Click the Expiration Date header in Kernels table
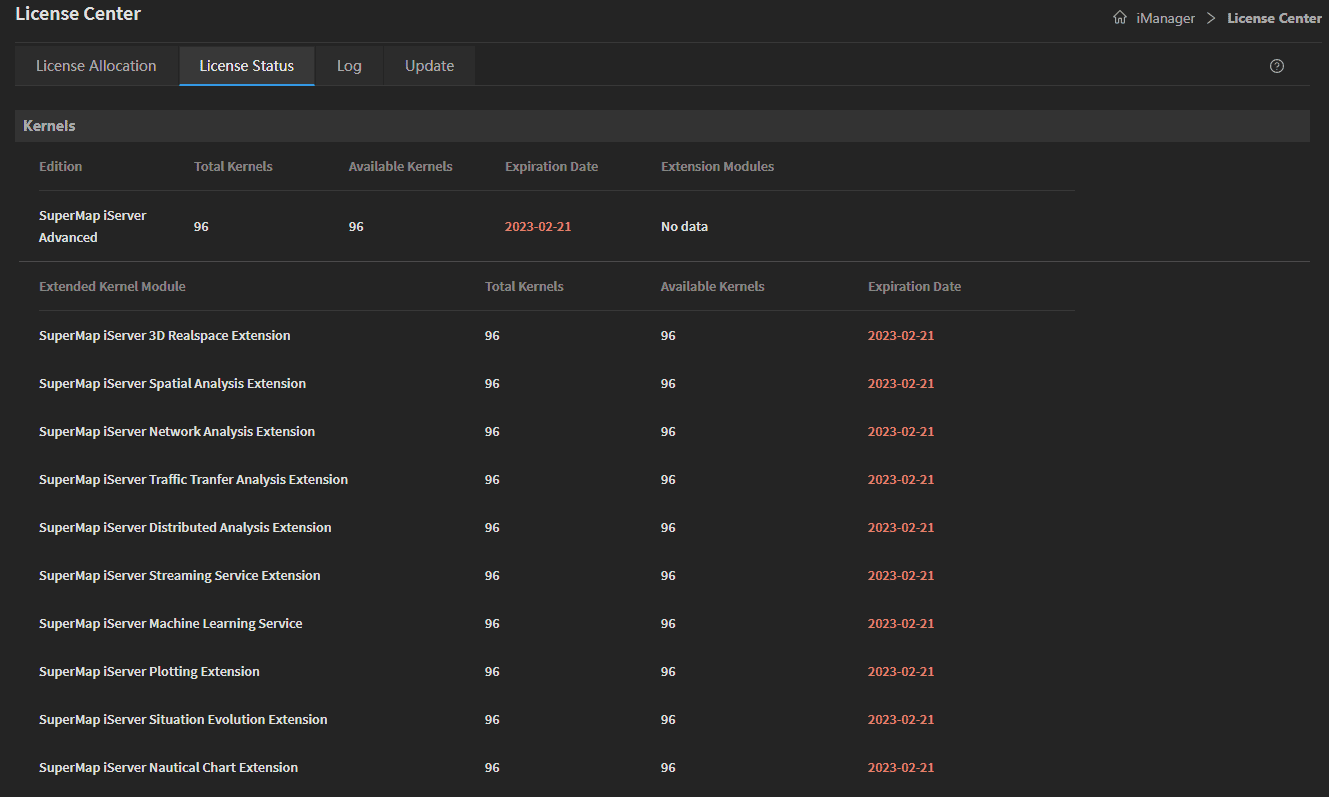The height and width of the screenshot is (797, 1329). (551, 166)
